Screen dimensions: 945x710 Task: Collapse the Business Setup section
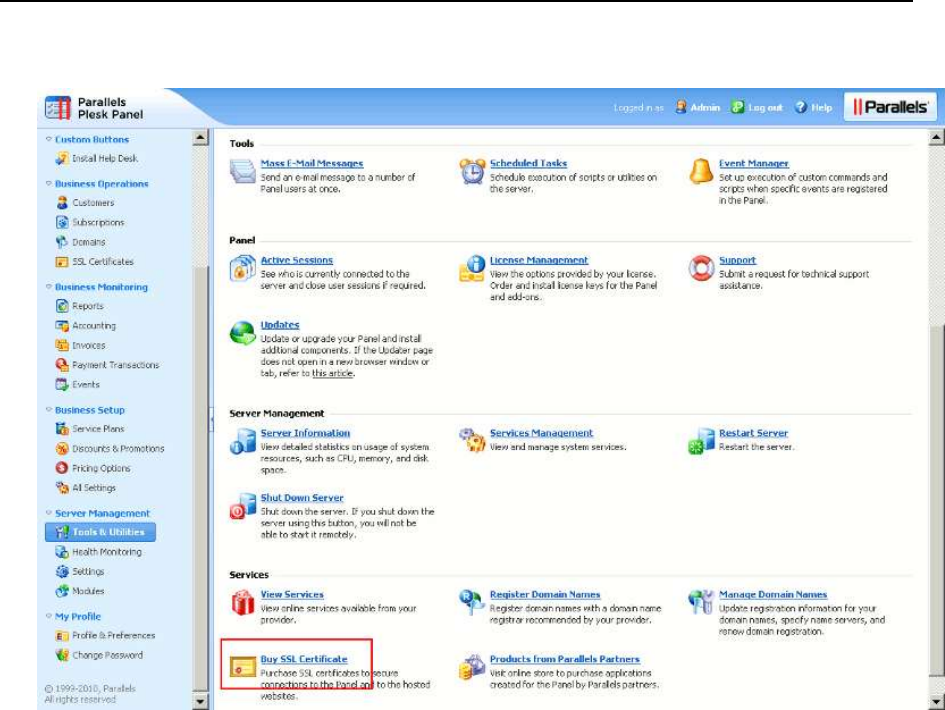(49, 410)
